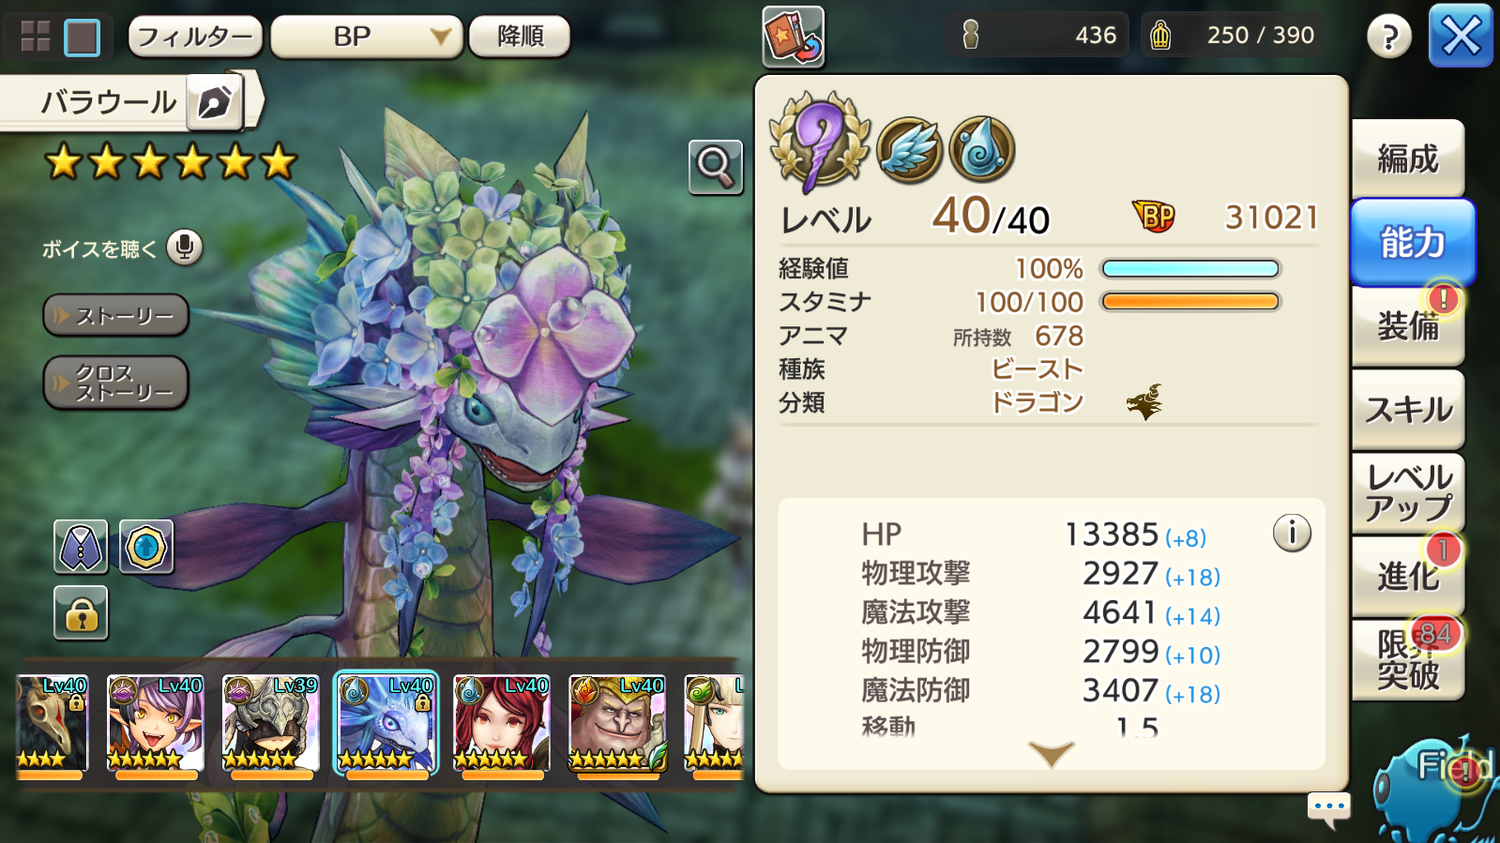Toggle 降順 sort order
This screenshot has height=843, width=1500.
pyautogui.click(x=520, y=37)
